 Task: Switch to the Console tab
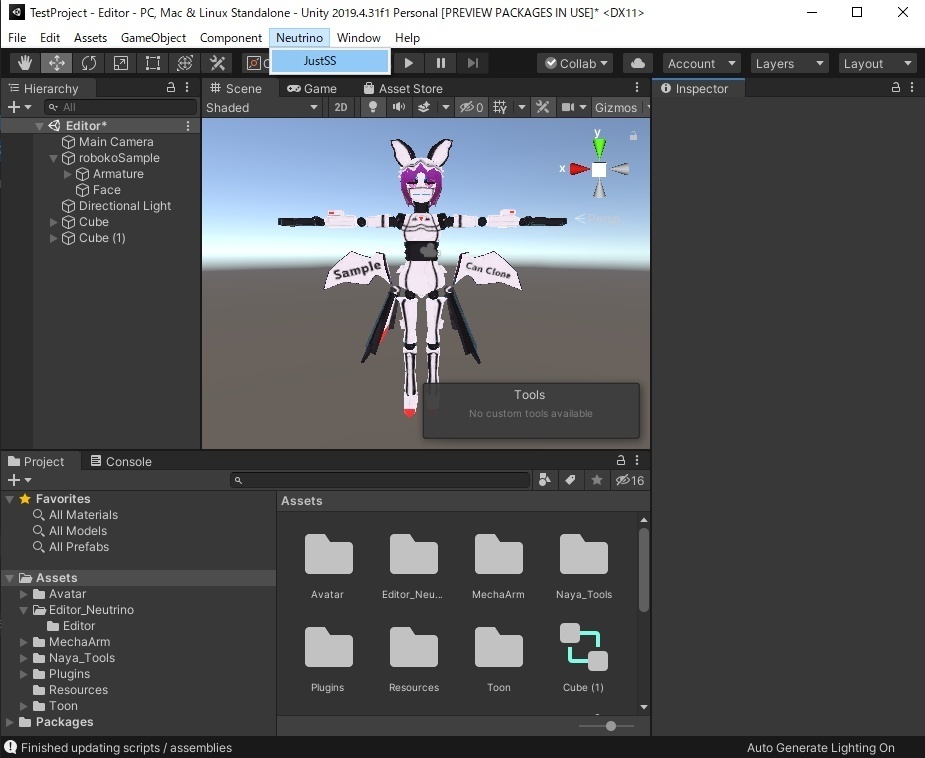pyautogui.click(x=128, y=461)
